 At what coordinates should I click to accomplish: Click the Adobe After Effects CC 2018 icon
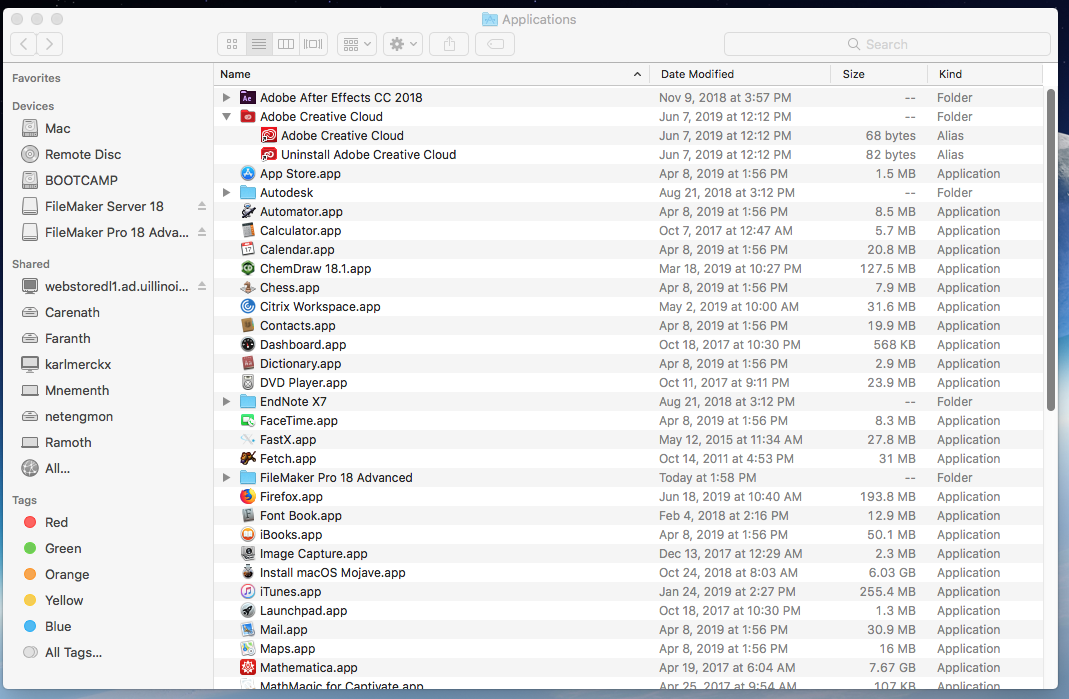click(x=247, y=98)
